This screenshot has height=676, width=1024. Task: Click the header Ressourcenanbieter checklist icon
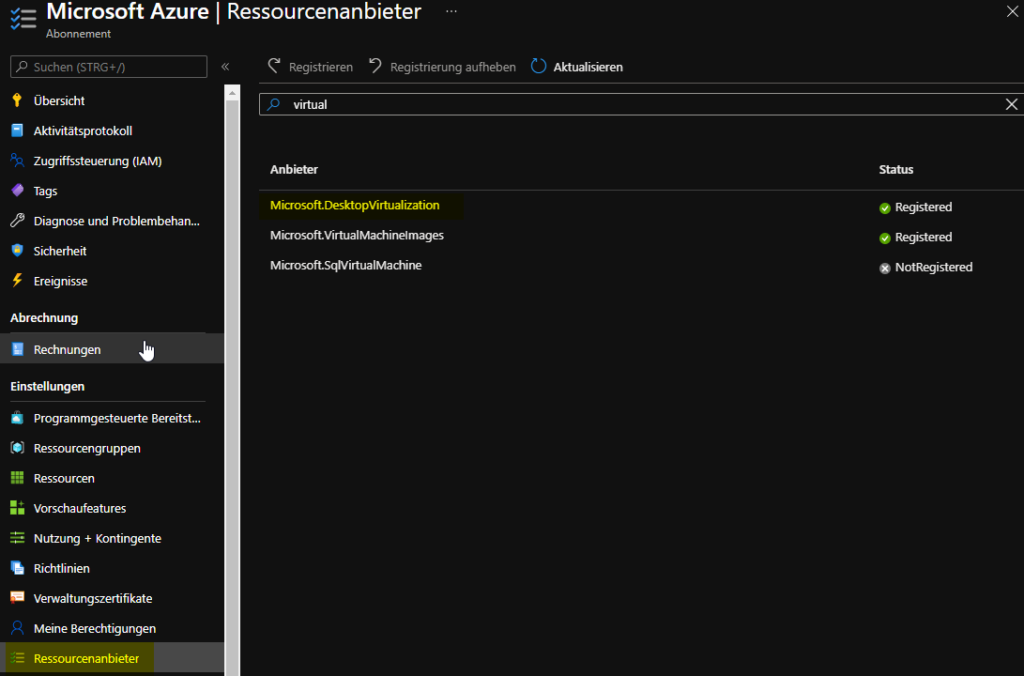(x=24, y=18)
